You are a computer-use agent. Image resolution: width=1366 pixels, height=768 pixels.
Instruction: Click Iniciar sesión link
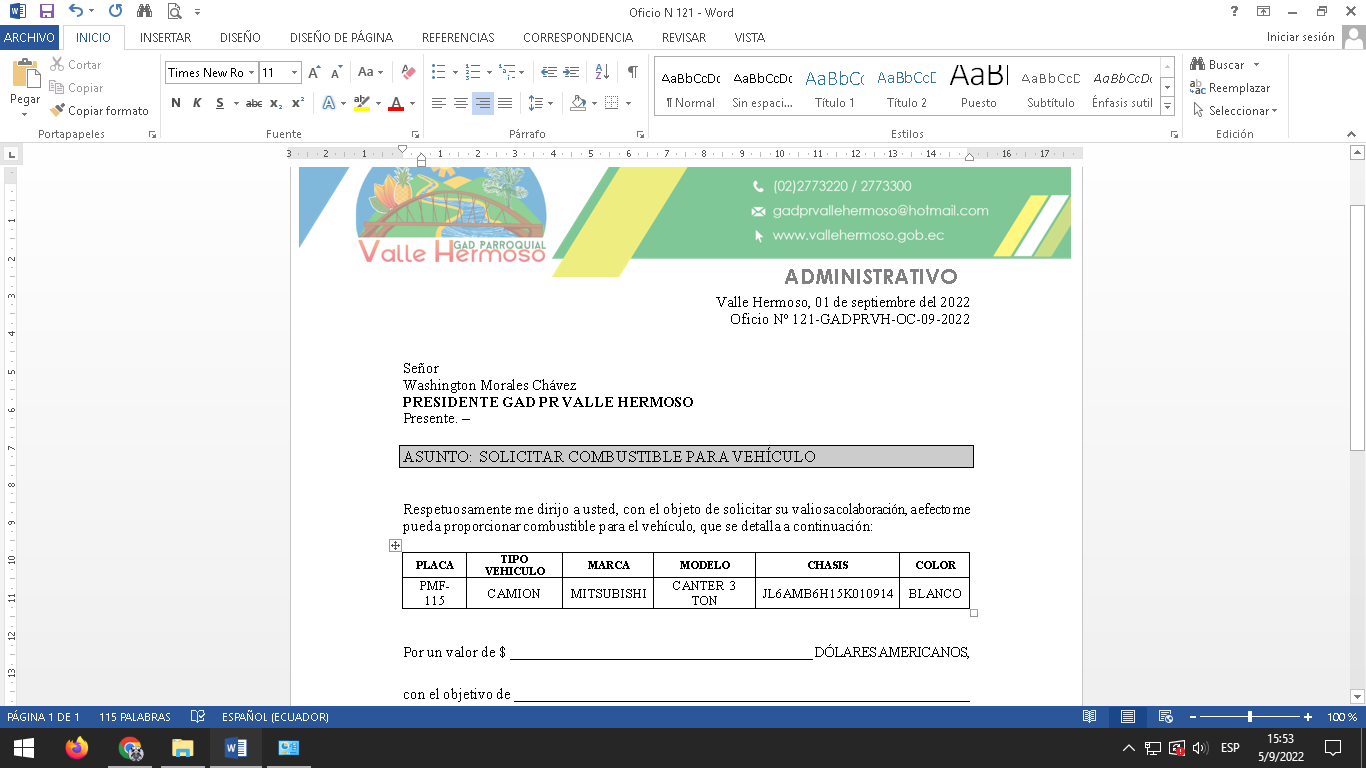1300,37
